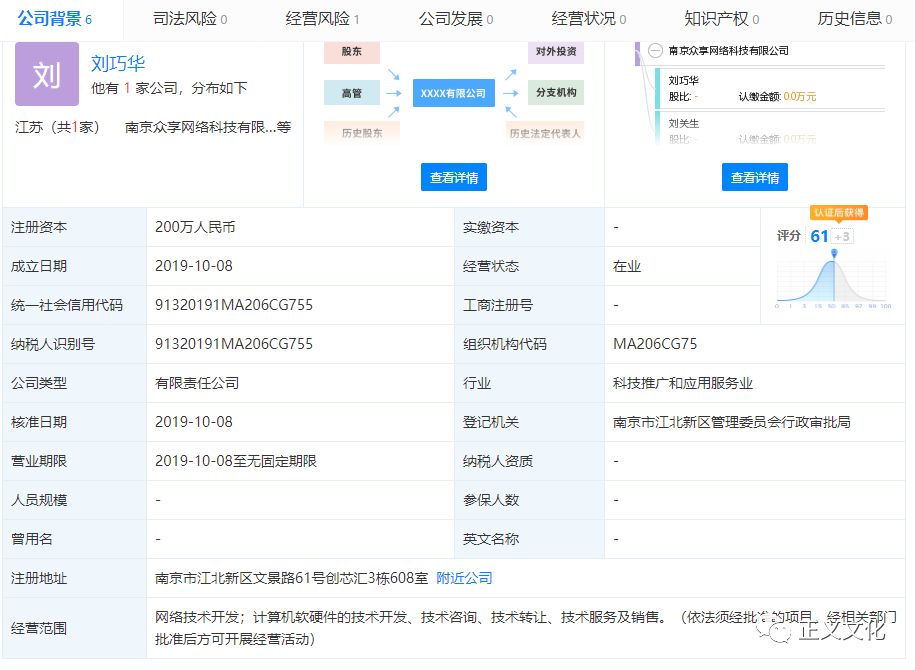Select the 经营状况 tab

[x=589, y=19]
